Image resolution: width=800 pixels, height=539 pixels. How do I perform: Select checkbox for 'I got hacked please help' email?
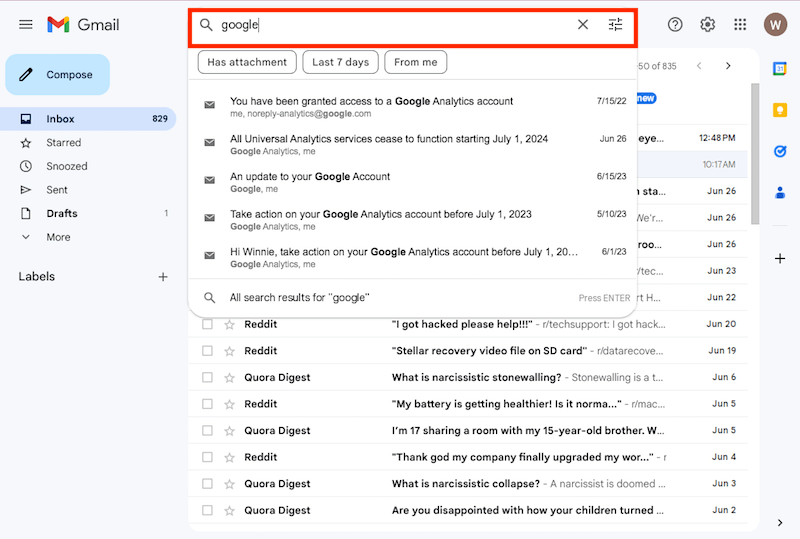[207, 324]
